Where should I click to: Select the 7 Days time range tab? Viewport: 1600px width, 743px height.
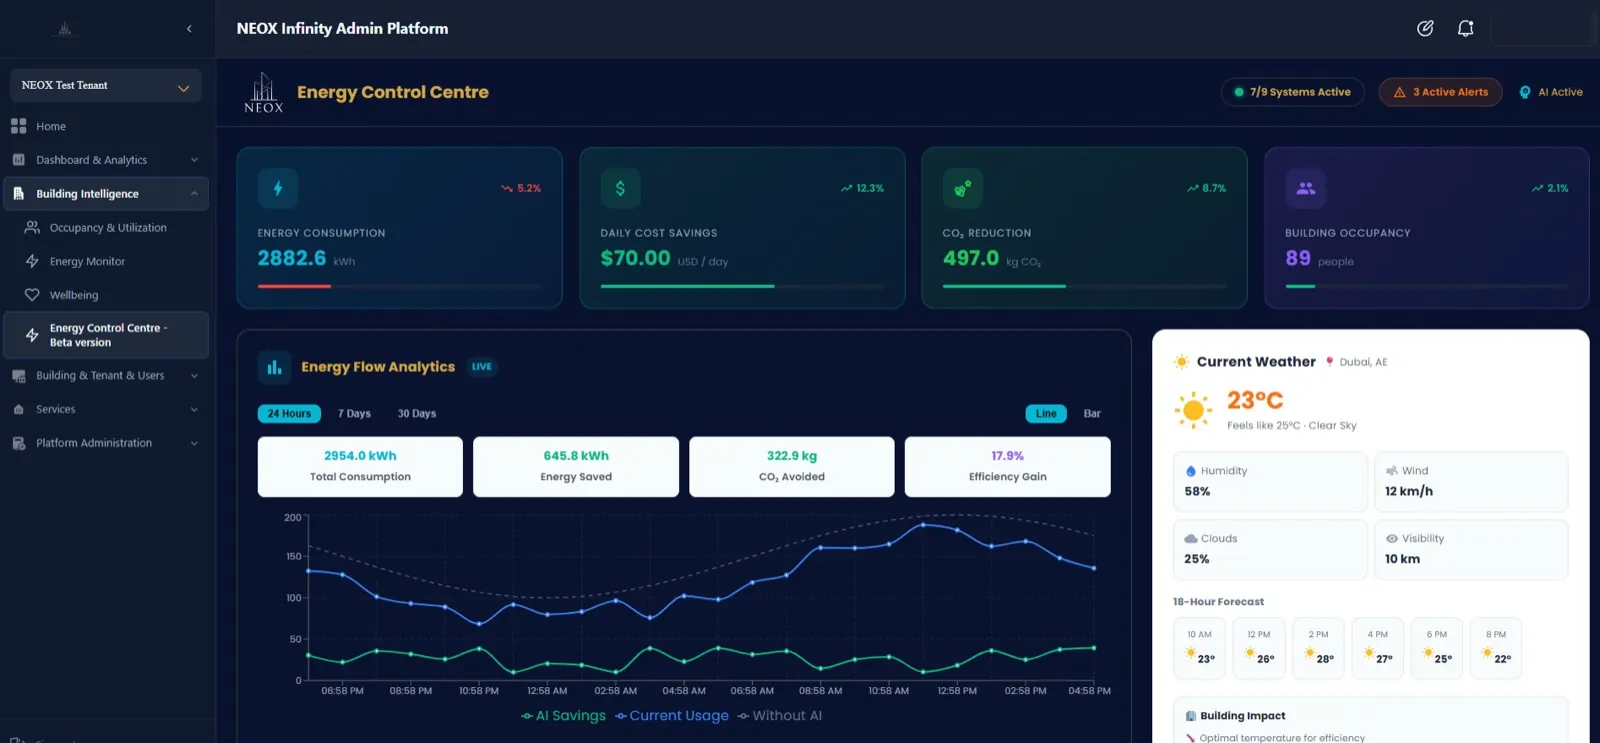pyautogui.click(x=354, y=413)
